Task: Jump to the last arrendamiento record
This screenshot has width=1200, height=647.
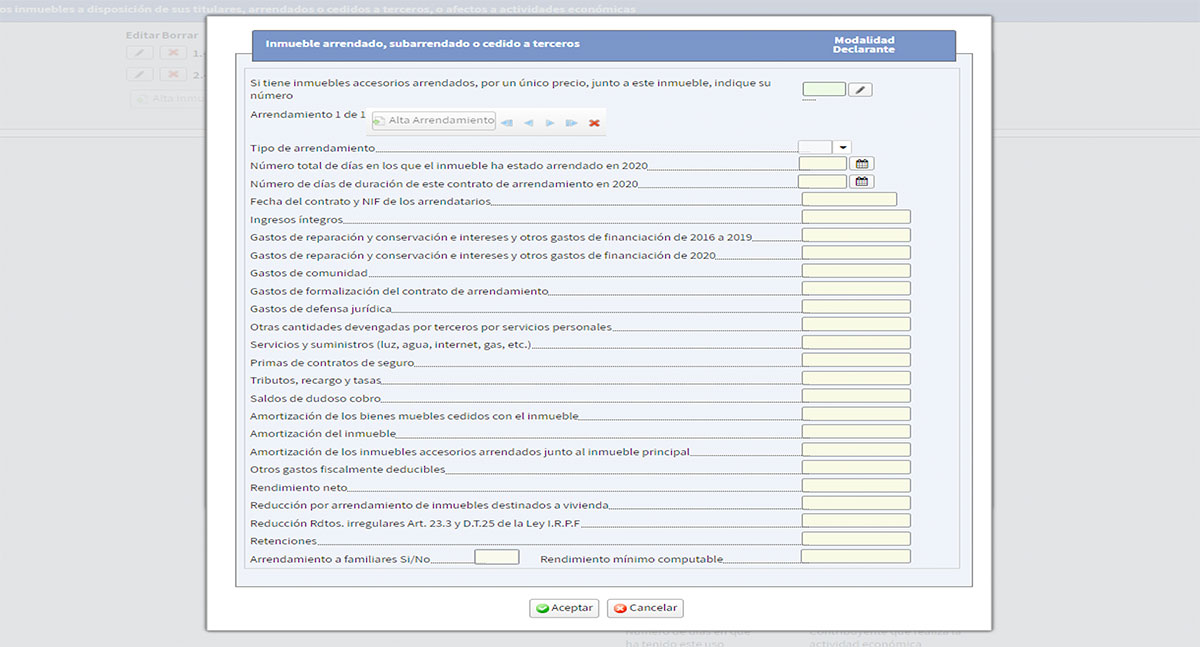Action: click(572, 122)
